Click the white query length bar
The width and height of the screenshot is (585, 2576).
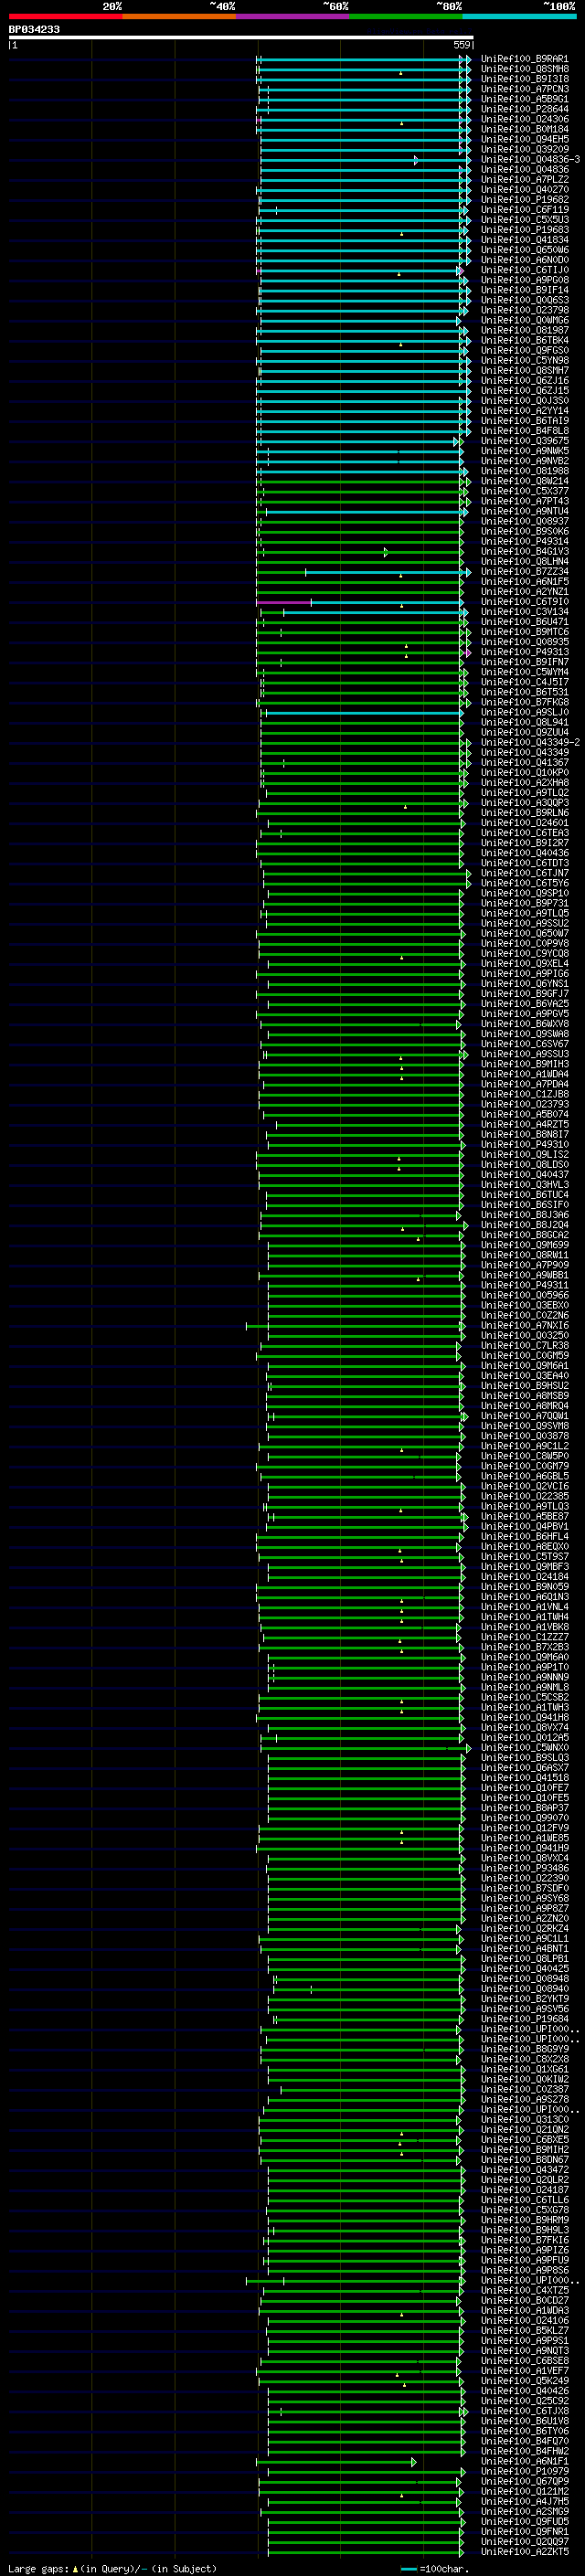tap(240, 37)
